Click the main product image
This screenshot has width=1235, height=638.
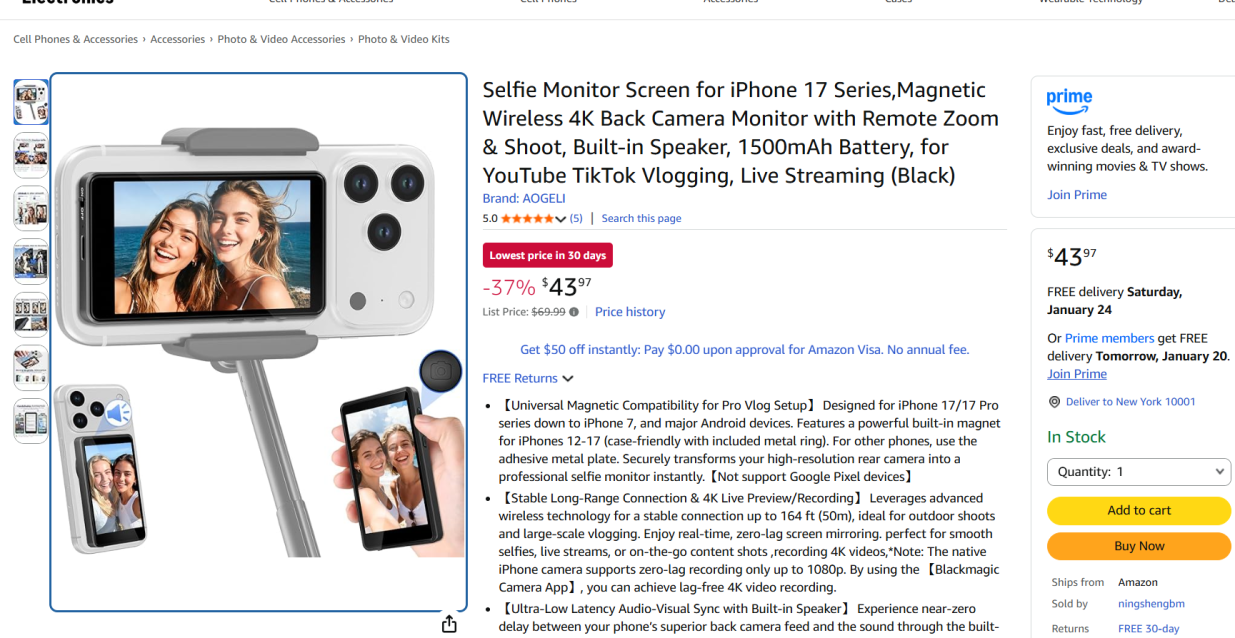tap(259, 342)
